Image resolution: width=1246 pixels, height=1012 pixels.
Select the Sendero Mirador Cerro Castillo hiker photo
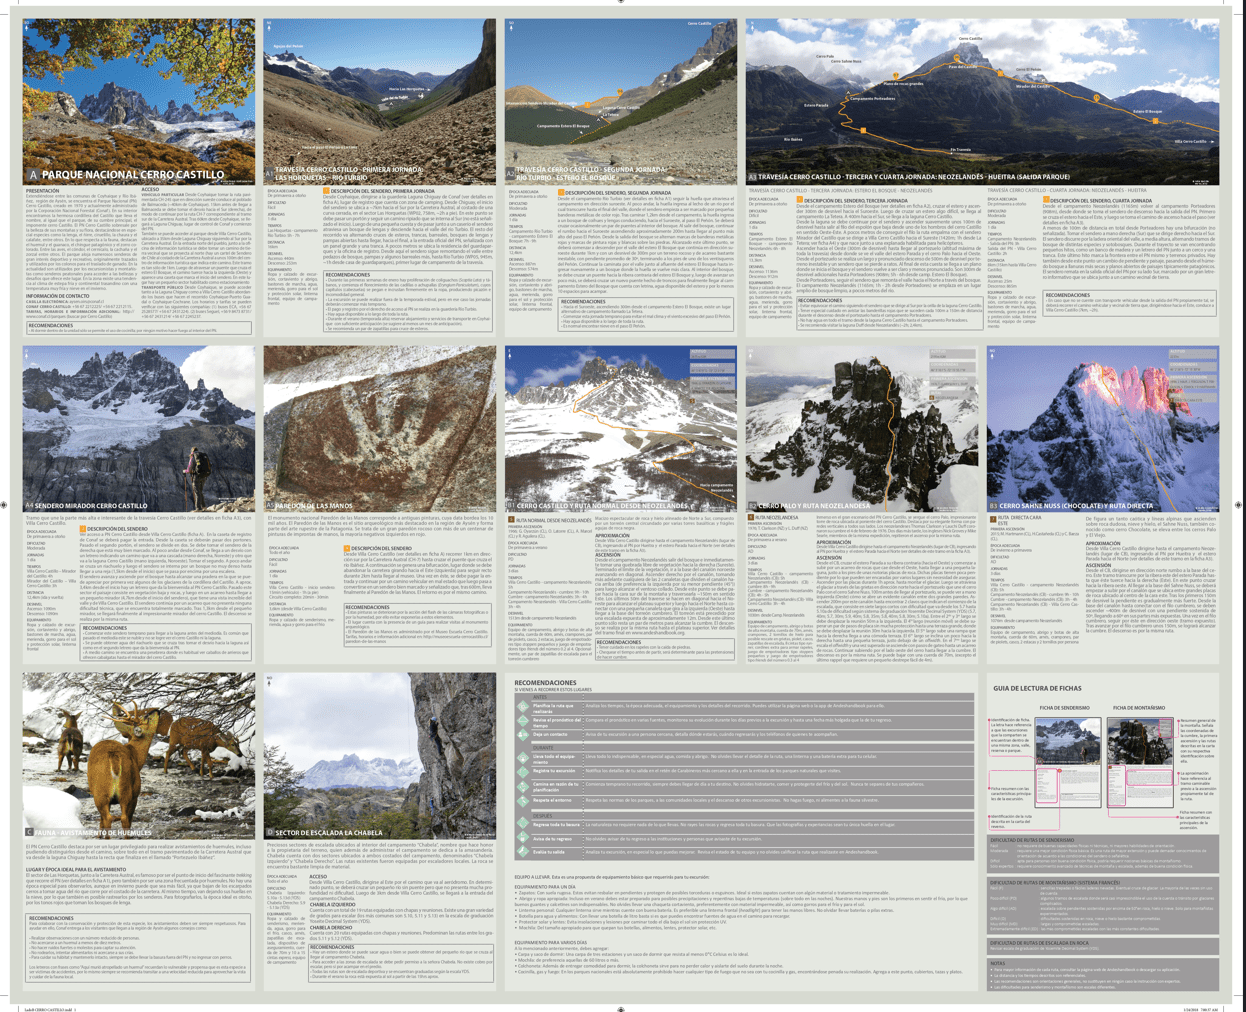pyautogui.click(x=138, y=428)
